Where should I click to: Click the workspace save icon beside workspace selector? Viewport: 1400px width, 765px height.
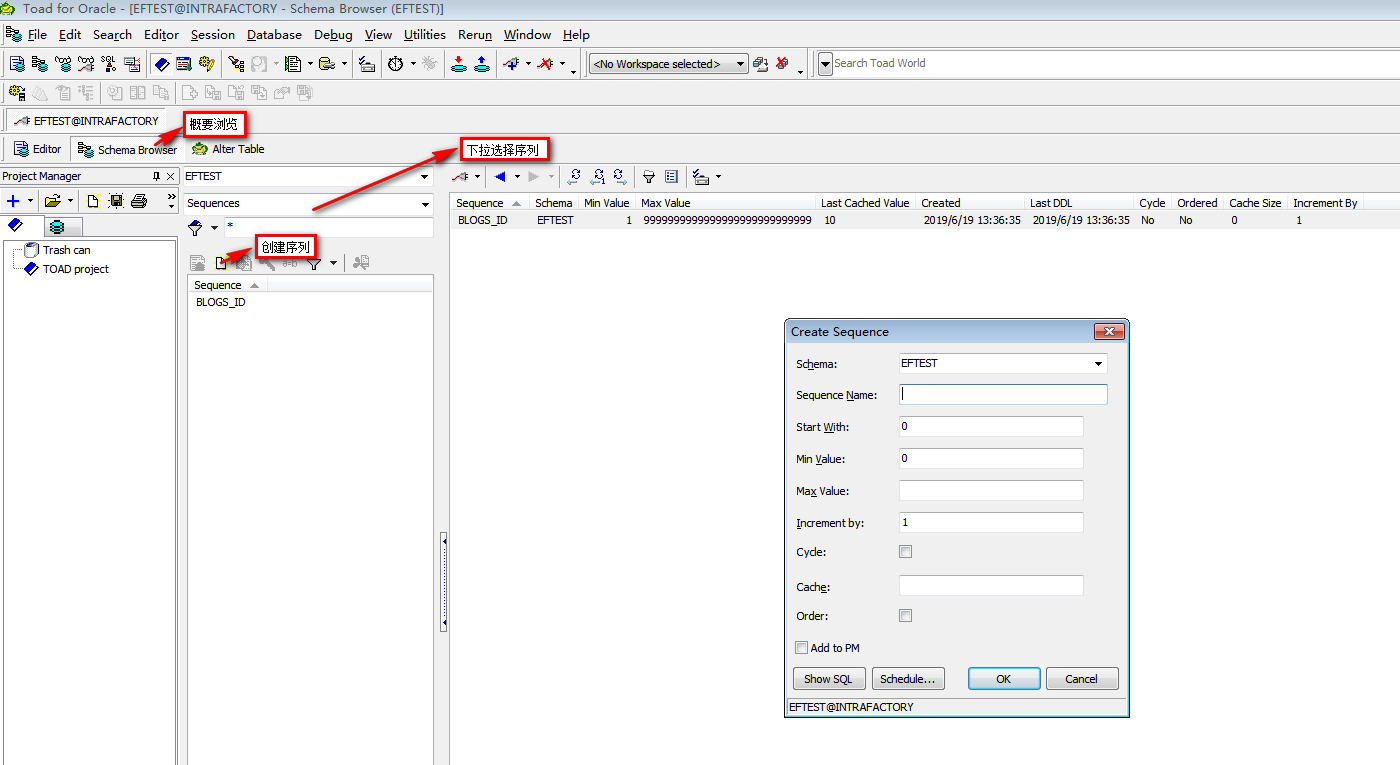tap(760, 64)
